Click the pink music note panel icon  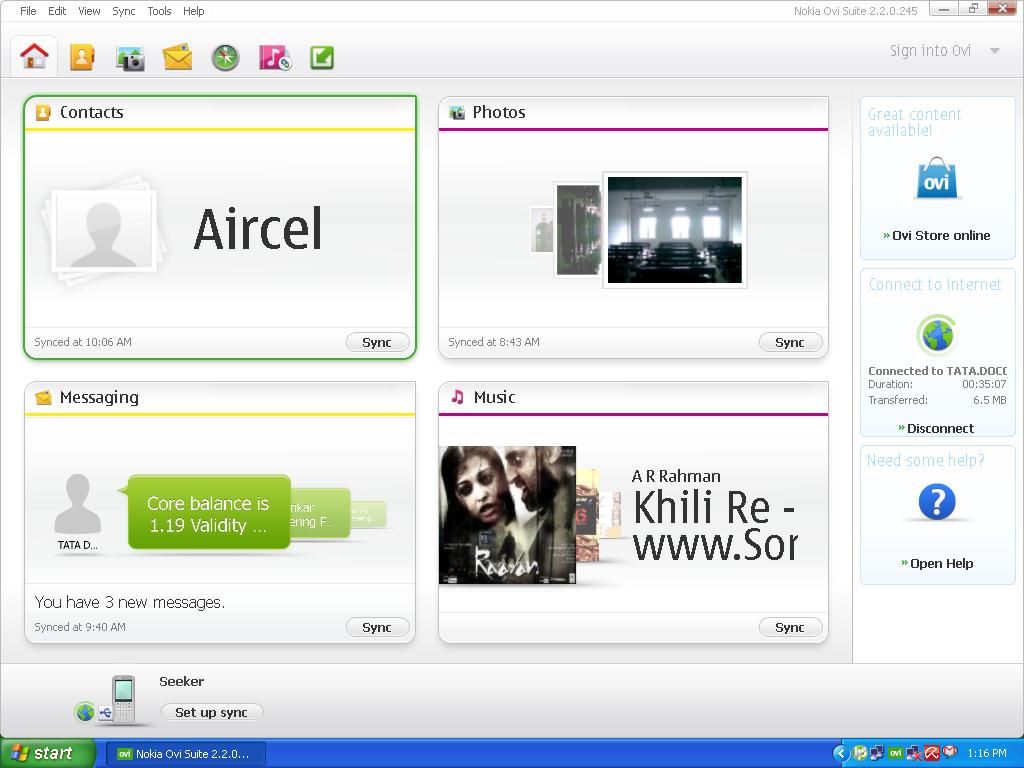[x=458, y=396]
